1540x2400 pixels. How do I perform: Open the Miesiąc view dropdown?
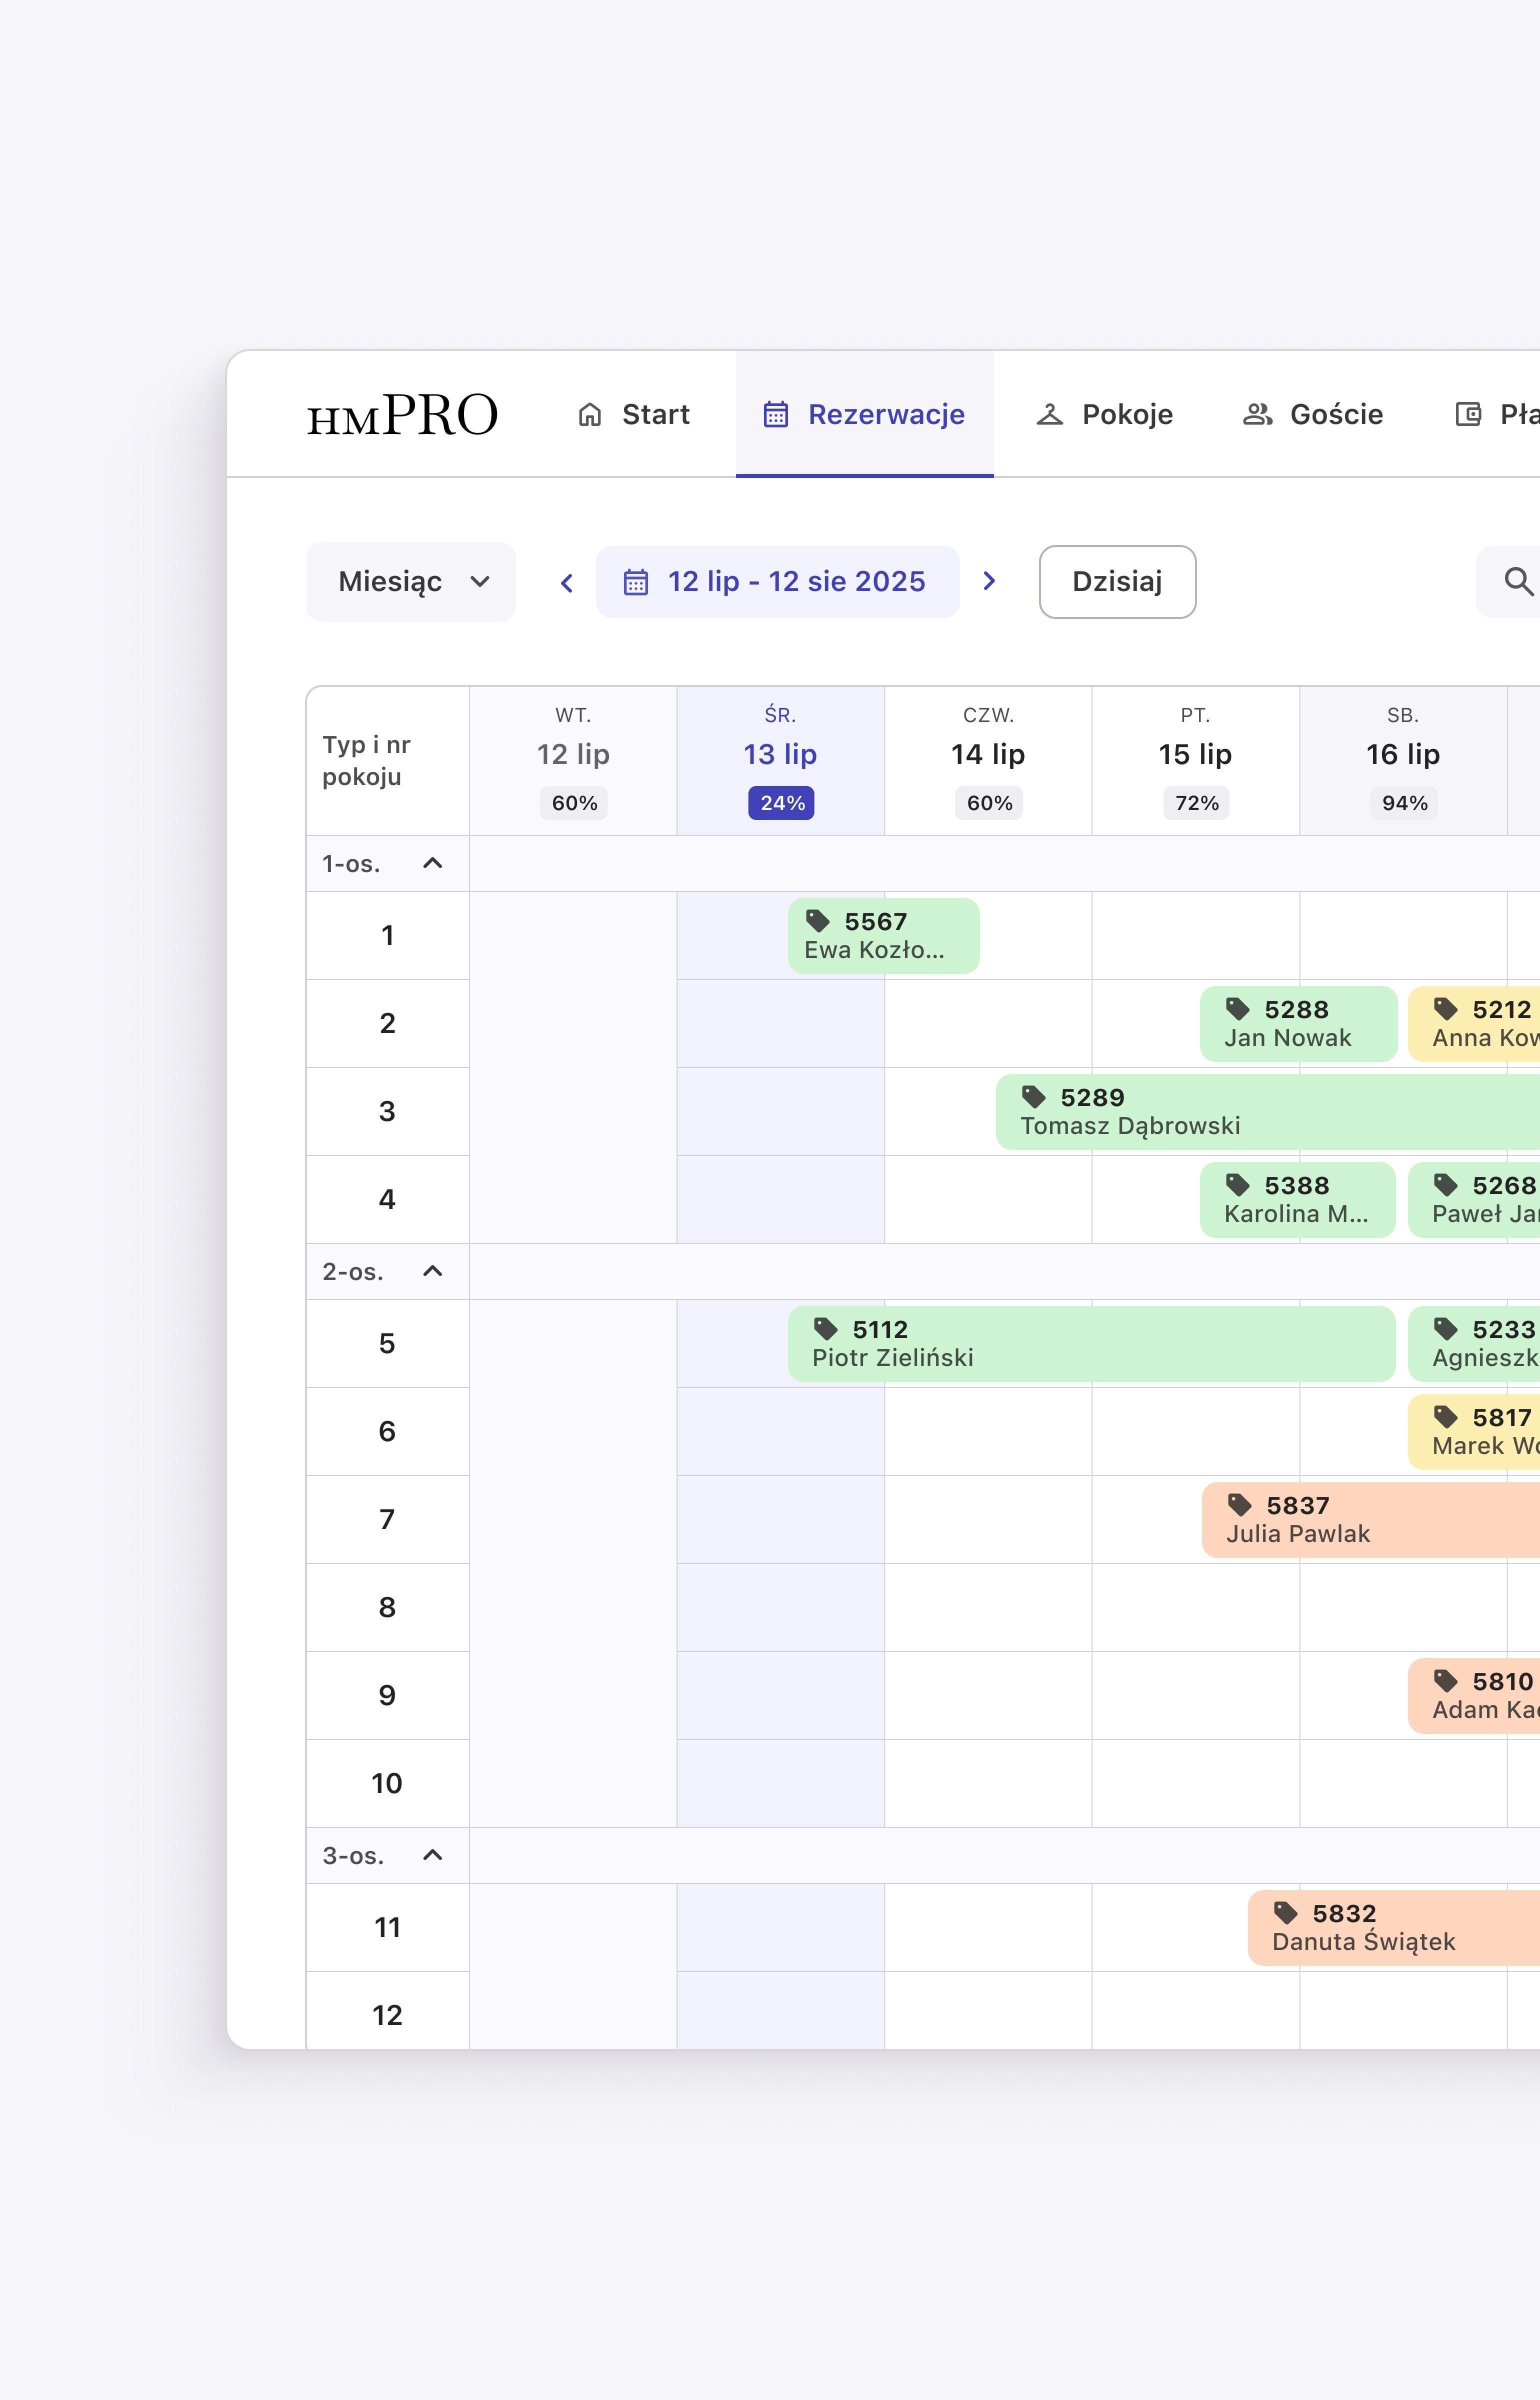click(x=411, y=582)
